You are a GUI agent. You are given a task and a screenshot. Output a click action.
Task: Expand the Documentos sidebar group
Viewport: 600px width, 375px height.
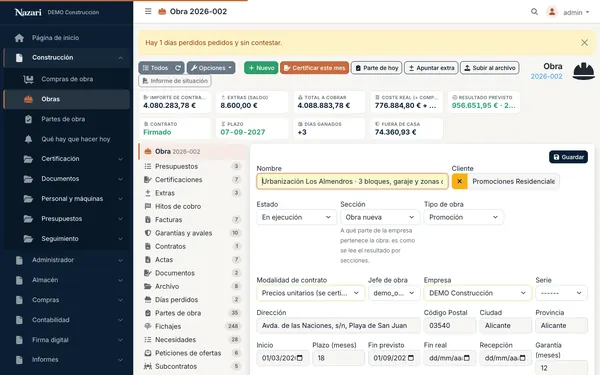tap(121, 179)
